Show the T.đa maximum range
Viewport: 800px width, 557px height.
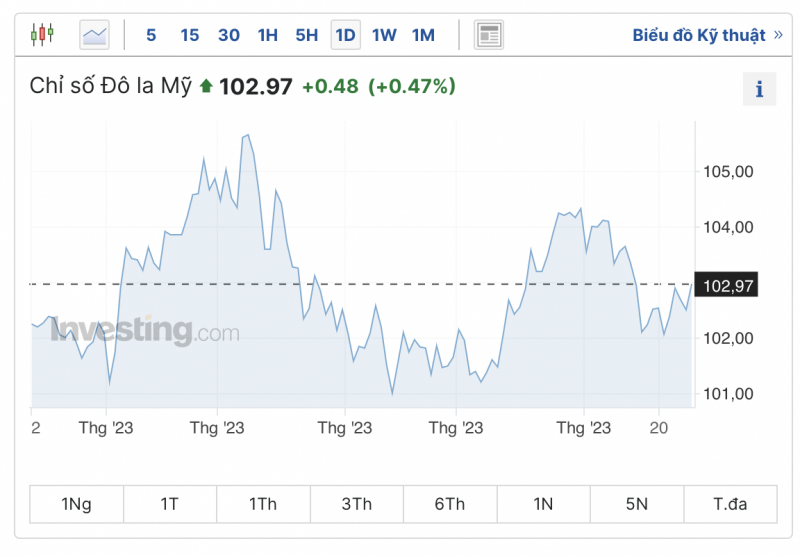point(730,504)
